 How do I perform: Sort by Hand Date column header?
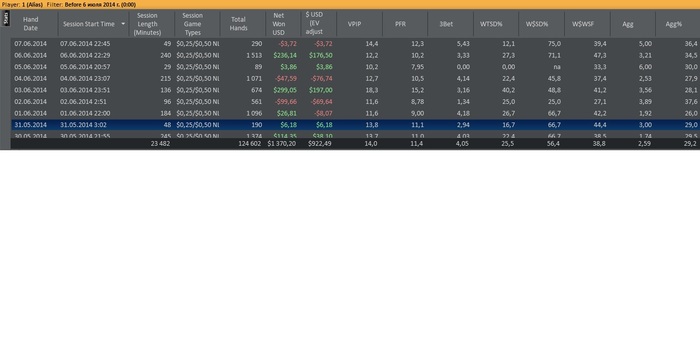(x=30, y=24)
